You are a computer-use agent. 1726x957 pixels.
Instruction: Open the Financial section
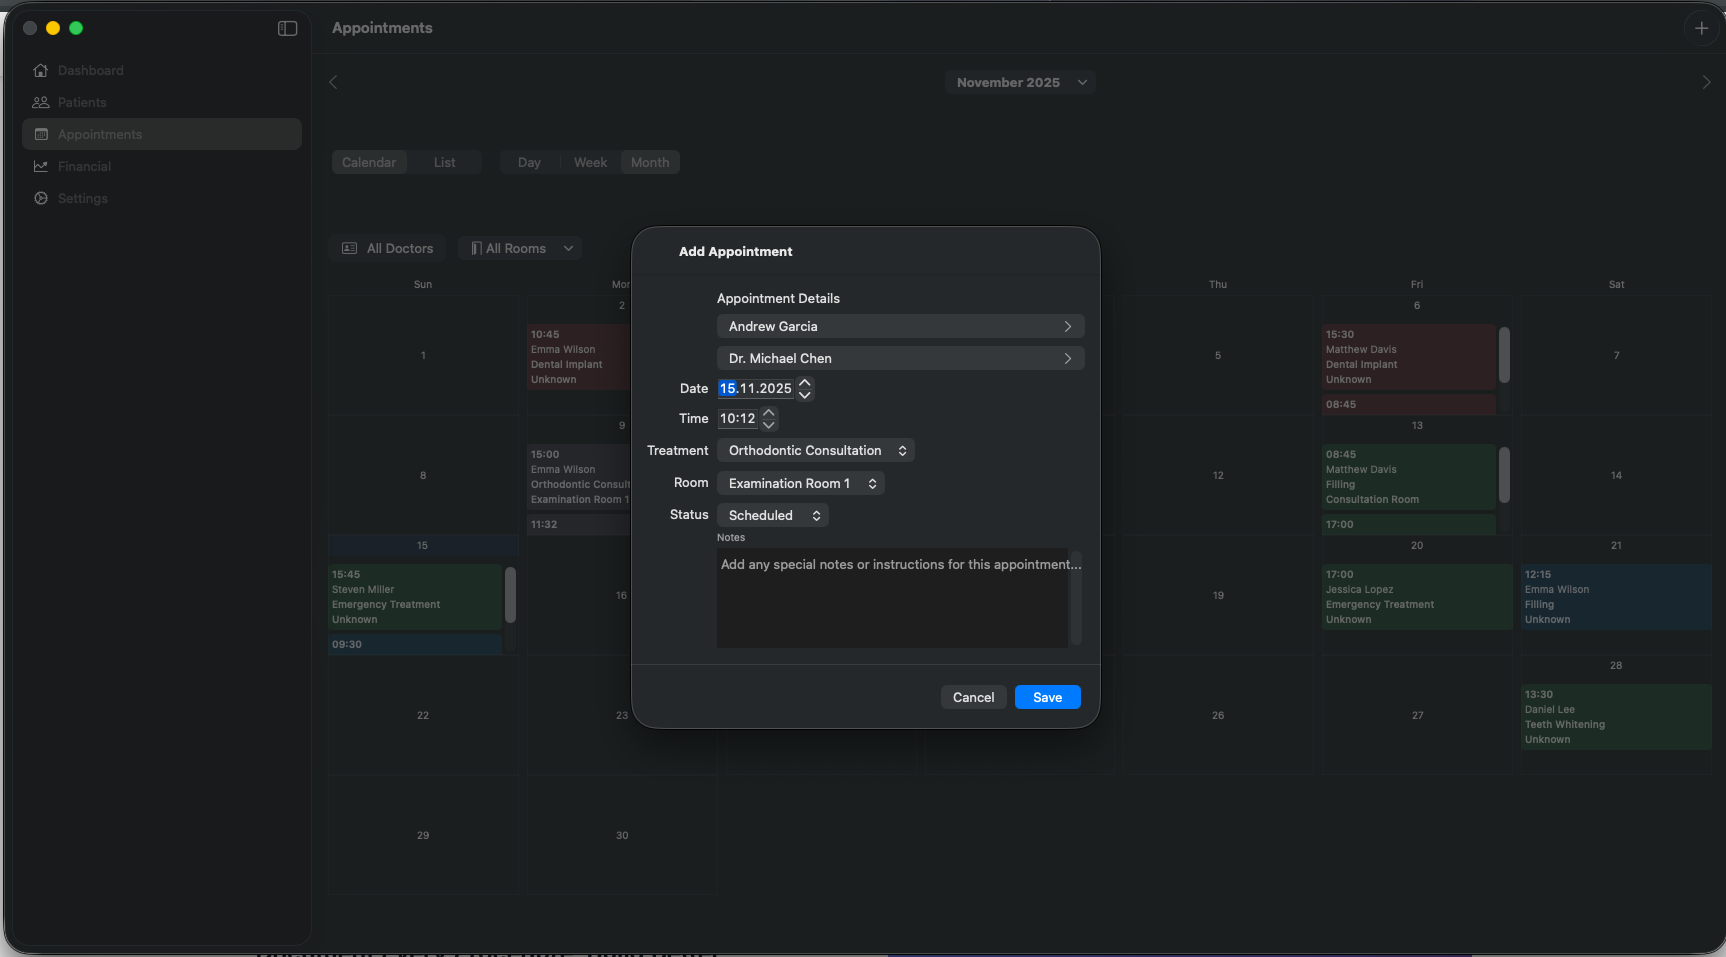click(x=84, y=166)
